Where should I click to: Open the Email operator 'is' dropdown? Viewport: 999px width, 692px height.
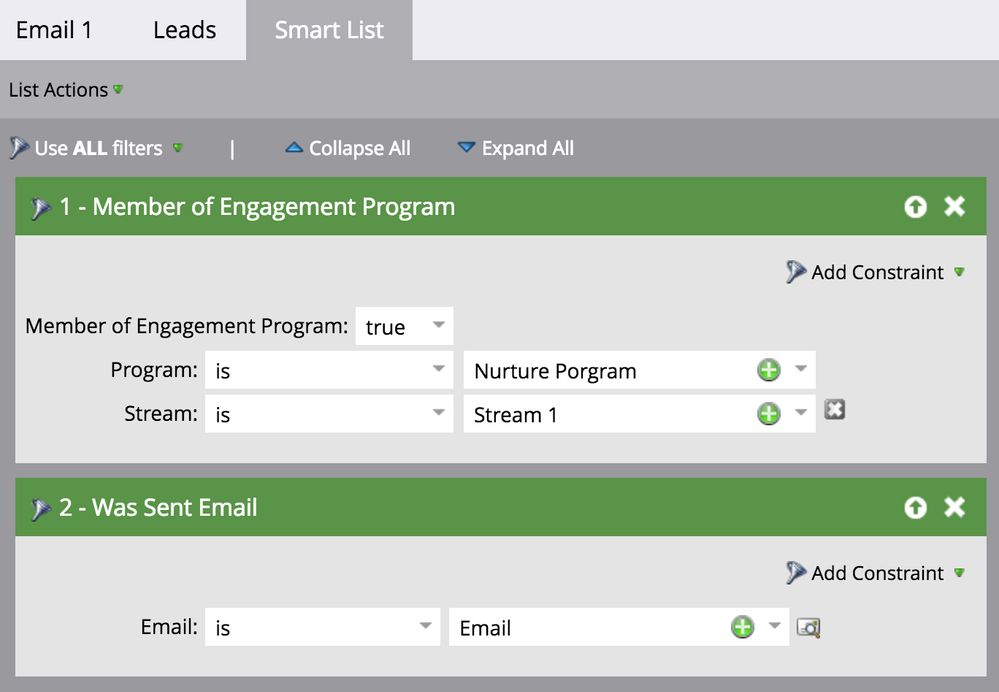pyautogui.click(x=322, y=627)
